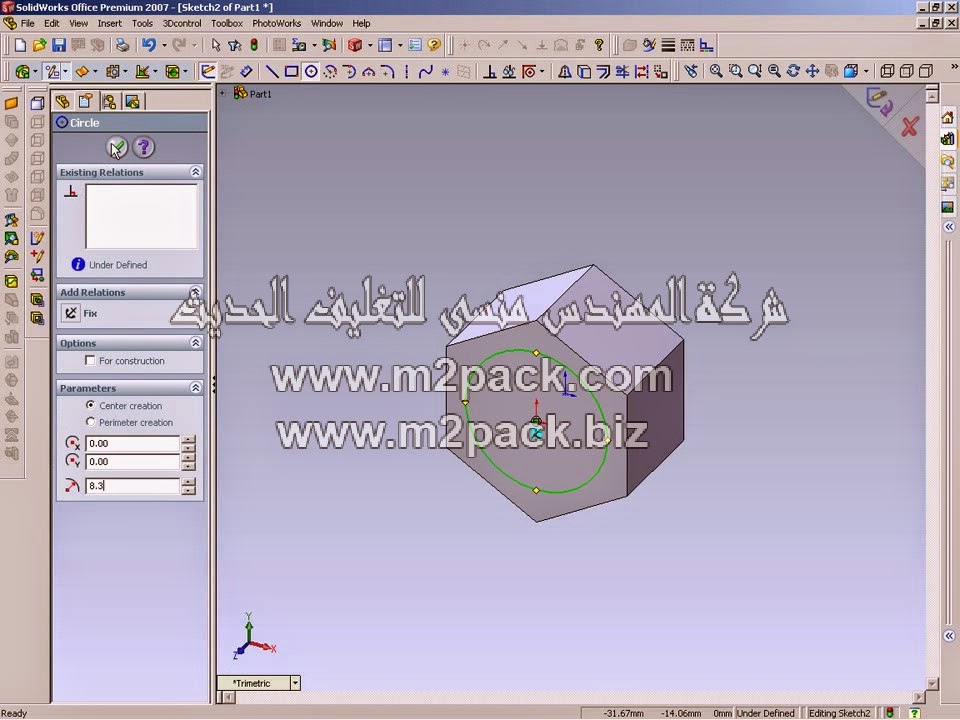Click the Open file folder icon
The height and width of the screenshot is (720, 960).
tap(39, 45)
